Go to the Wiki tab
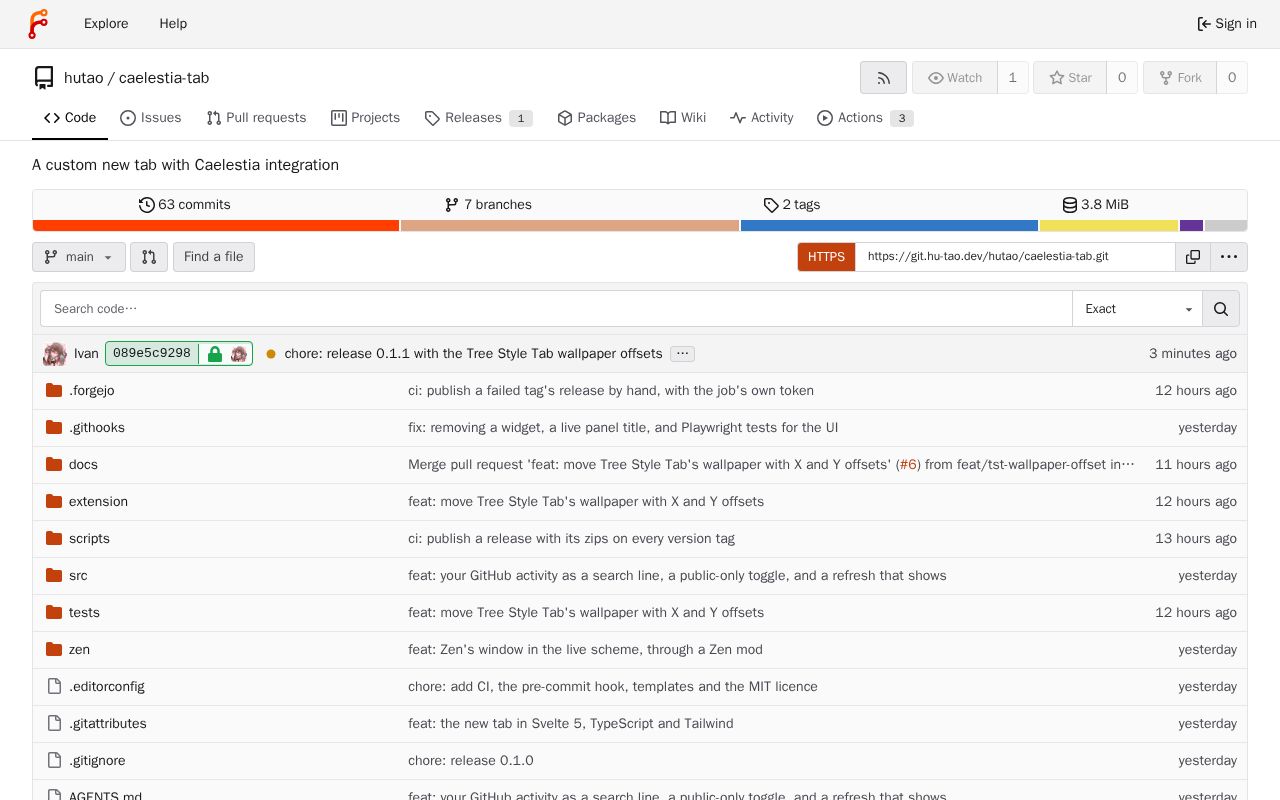Screen dimensions: 1280x800 (683, 118)
